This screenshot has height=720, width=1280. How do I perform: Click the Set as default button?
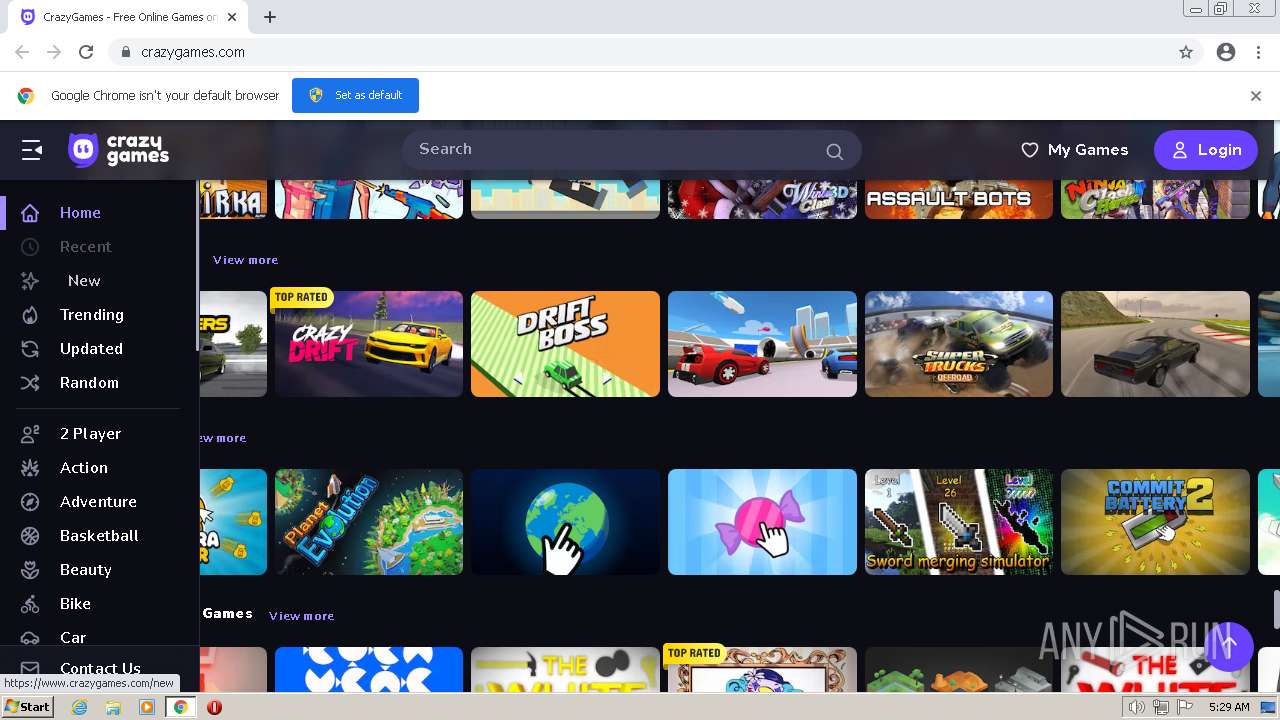point(355,95)
